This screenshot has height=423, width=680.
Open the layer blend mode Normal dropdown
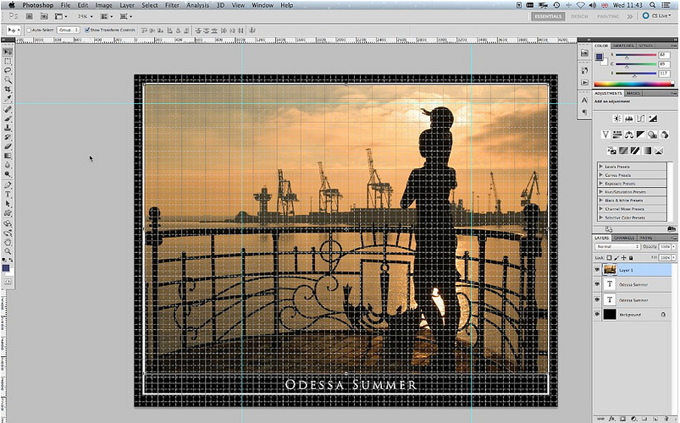[615, 246]
